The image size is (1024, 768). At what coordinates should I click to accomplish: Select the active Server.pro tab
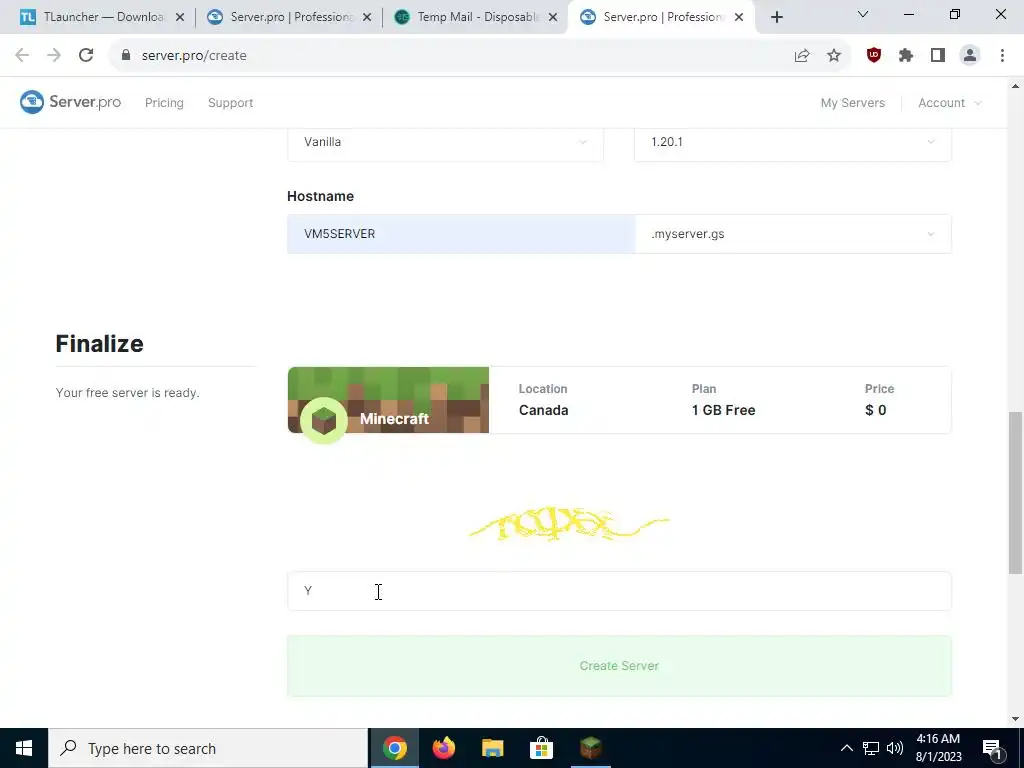point(661,17)
